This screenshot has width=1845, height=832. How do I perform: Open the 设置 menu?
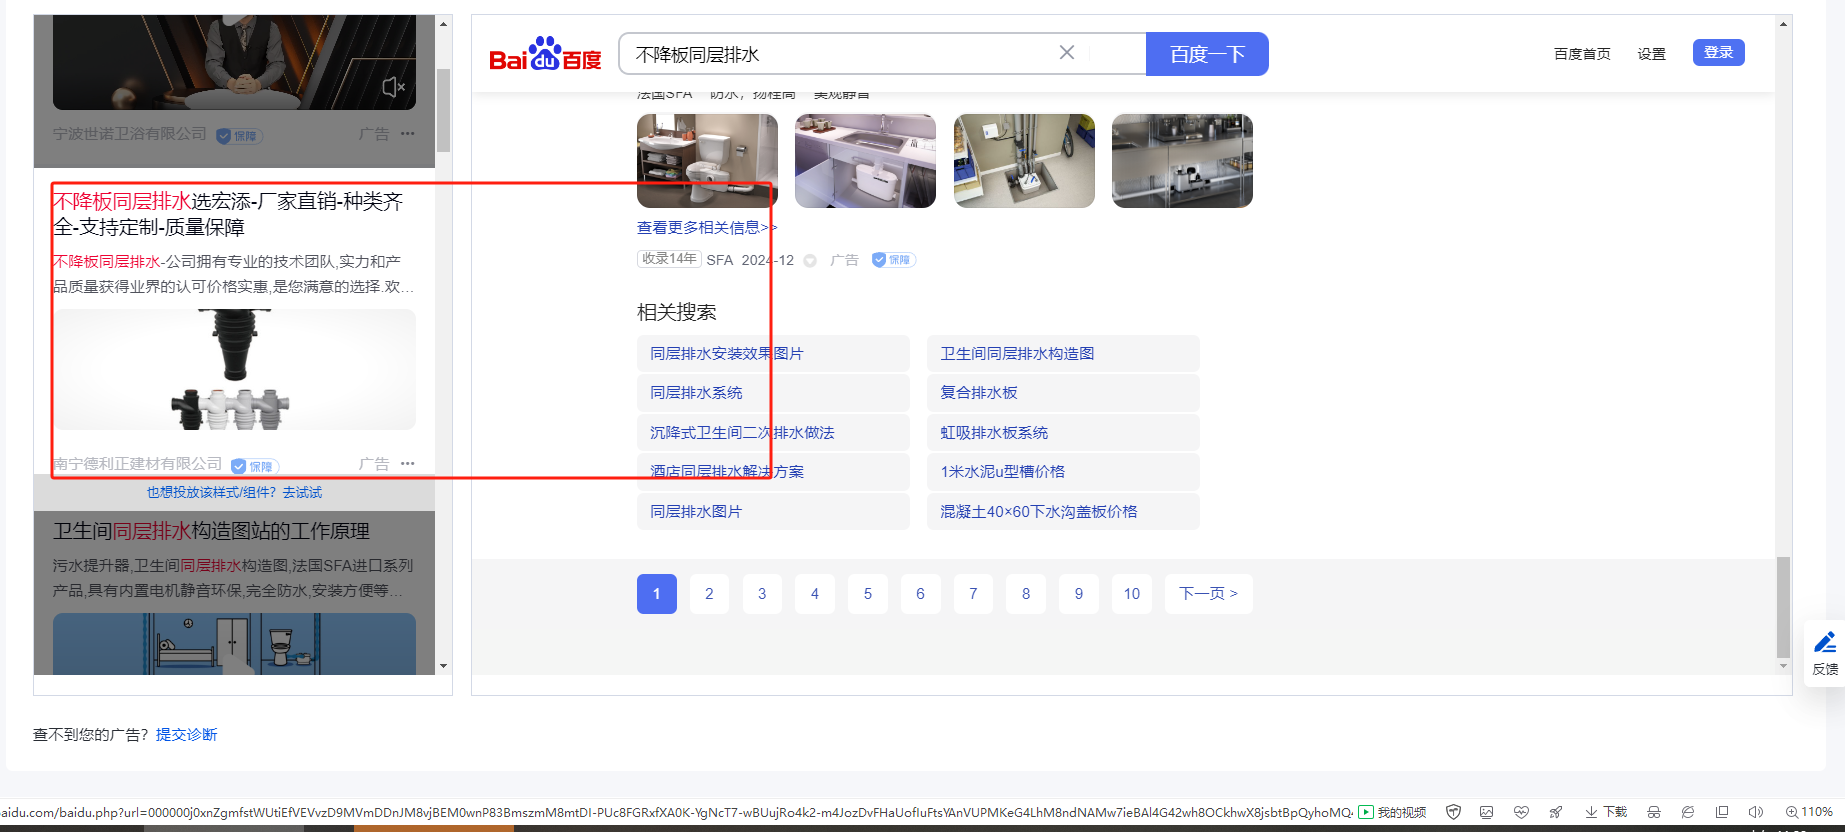(x=1651, y=54)
